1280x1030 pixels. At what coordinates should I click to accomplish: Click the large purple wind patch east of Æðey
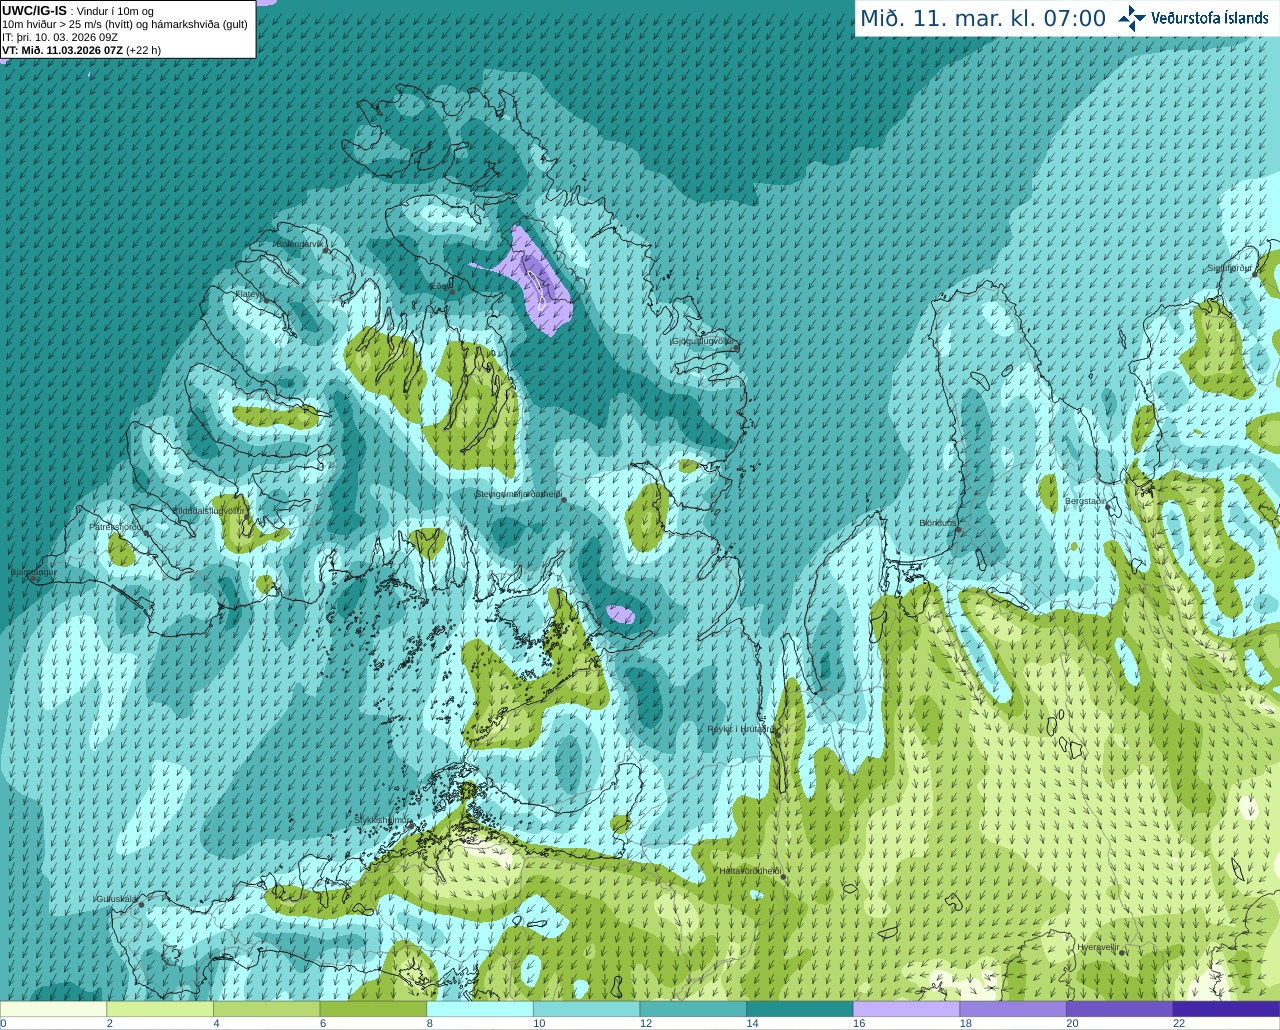coord(536,283)
